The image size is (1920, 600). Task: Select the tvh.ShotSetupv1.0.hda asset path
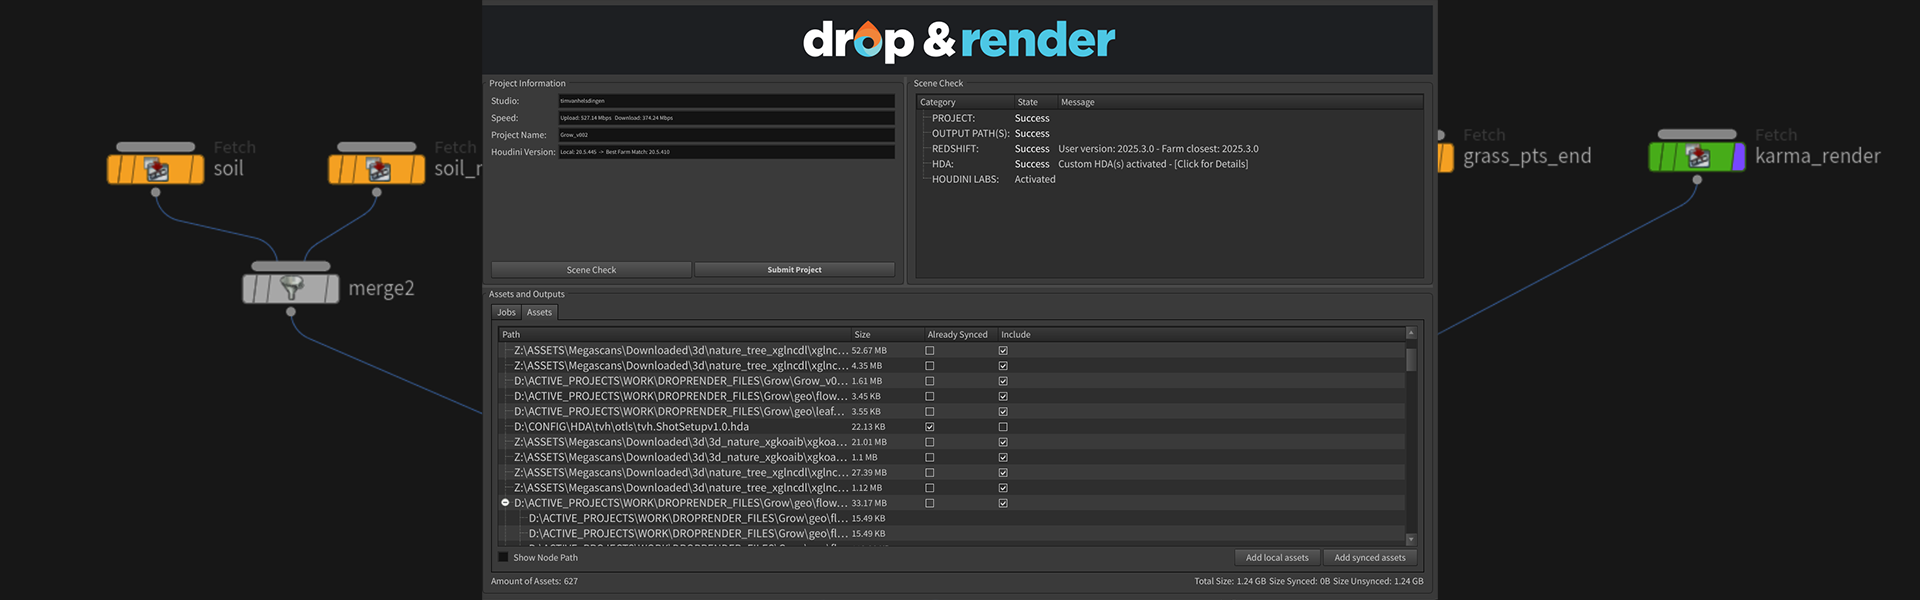pos(631,427)
